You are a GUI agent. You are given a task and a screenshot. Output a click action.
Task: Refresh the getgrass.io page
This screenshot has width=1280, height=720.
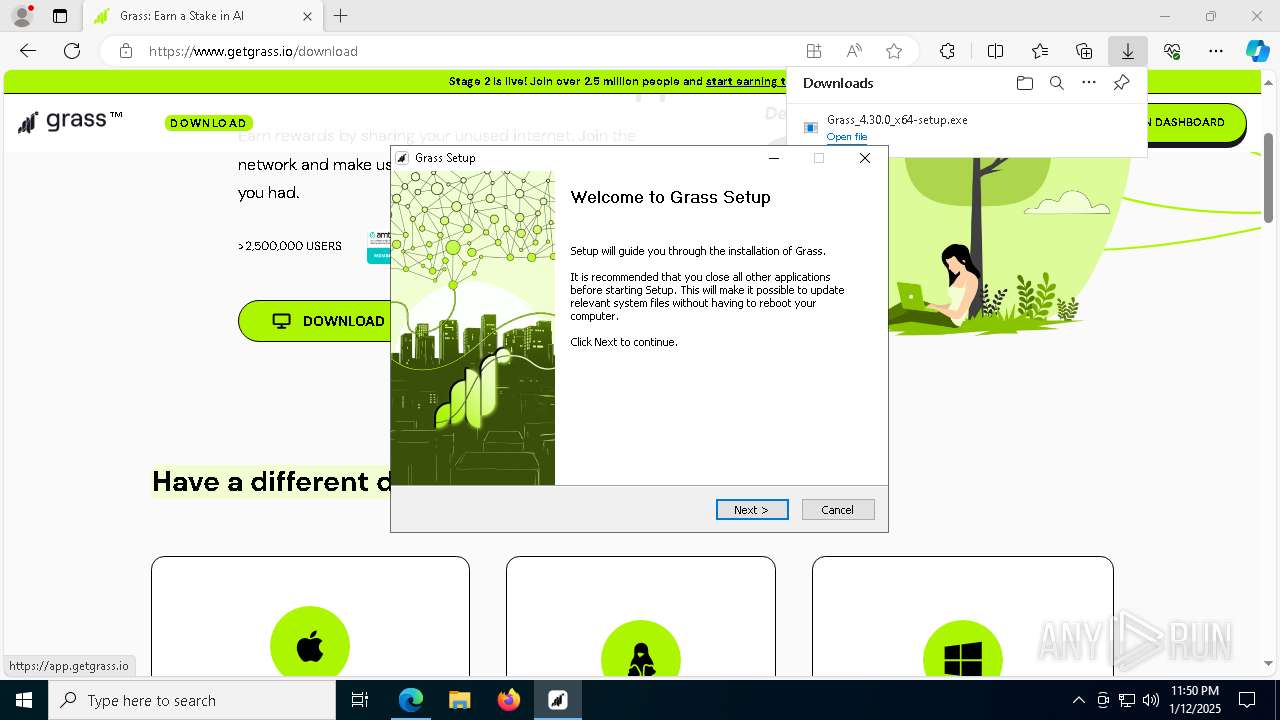72,51
